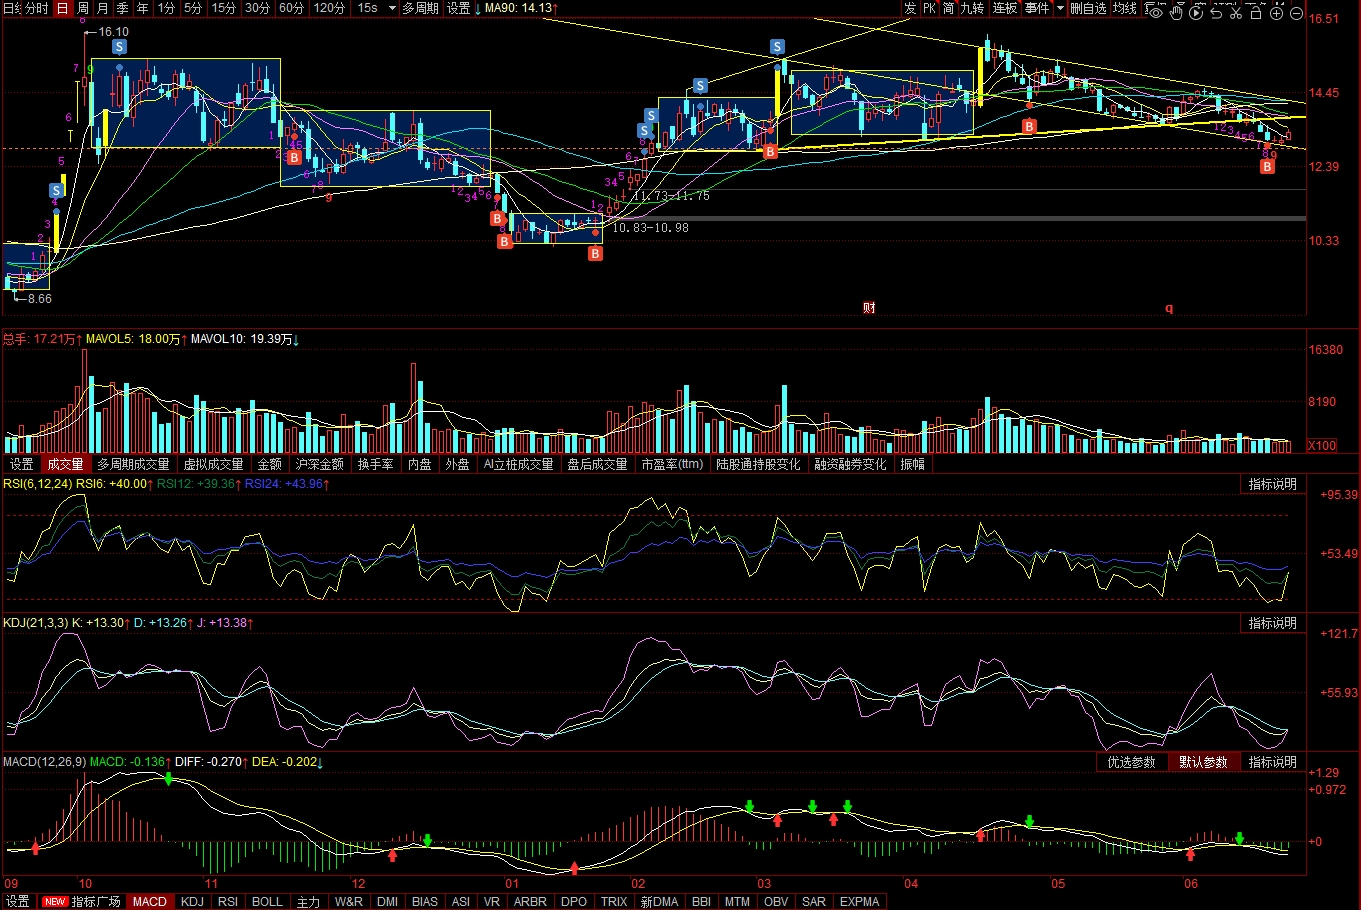The width and height of the screenshot is (1361, 910).
Task: Switch to 分时 intraday view
Action: pyautogui.click(x=36, y=8)
